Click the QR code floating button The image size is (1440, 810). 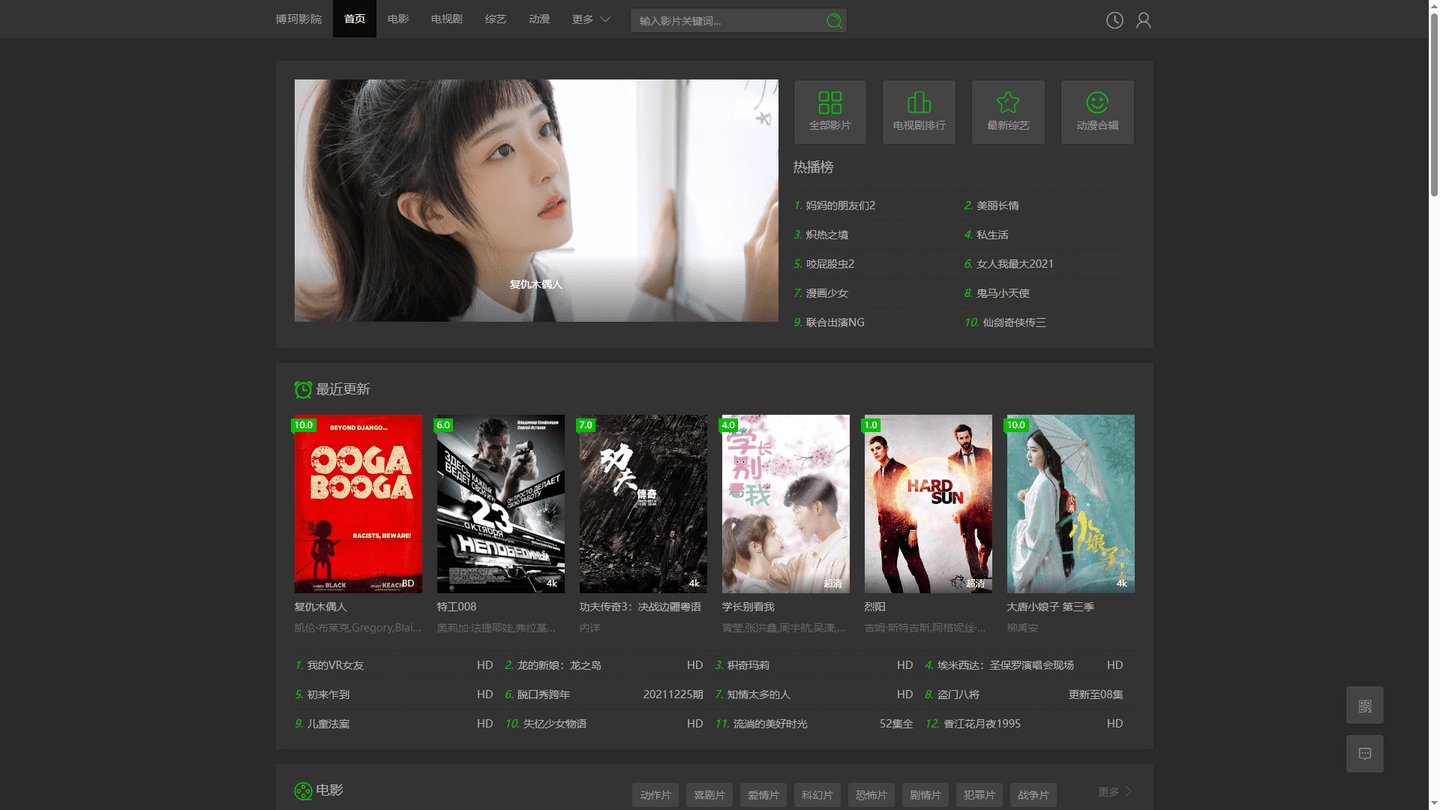point(1365,706)
